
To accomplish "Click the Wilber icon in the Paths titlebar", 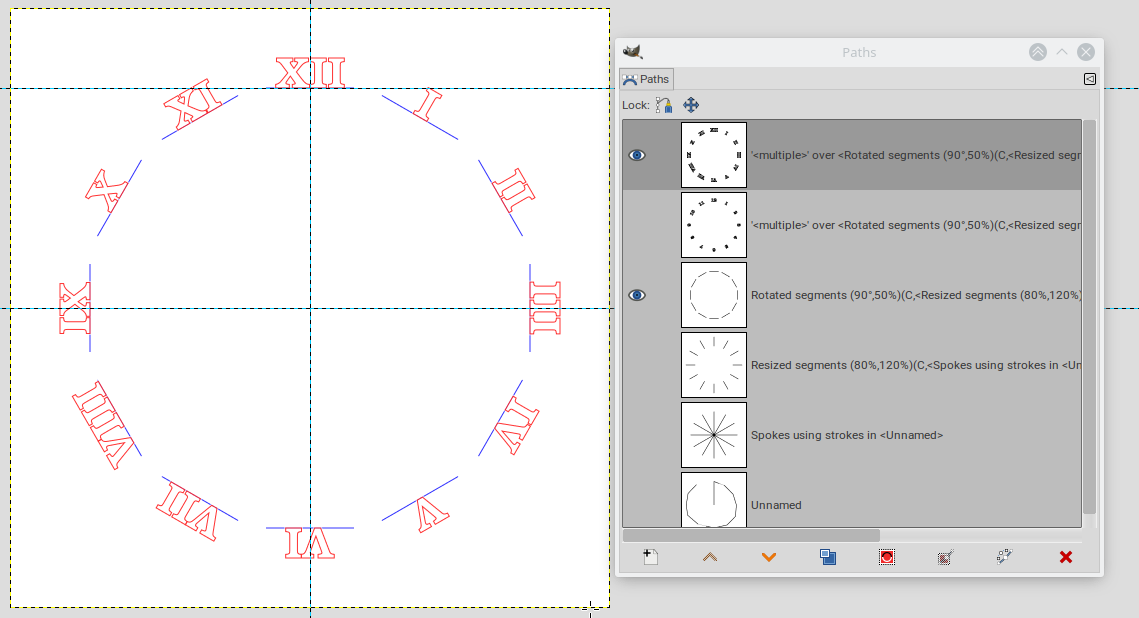I will click(633, 52).
